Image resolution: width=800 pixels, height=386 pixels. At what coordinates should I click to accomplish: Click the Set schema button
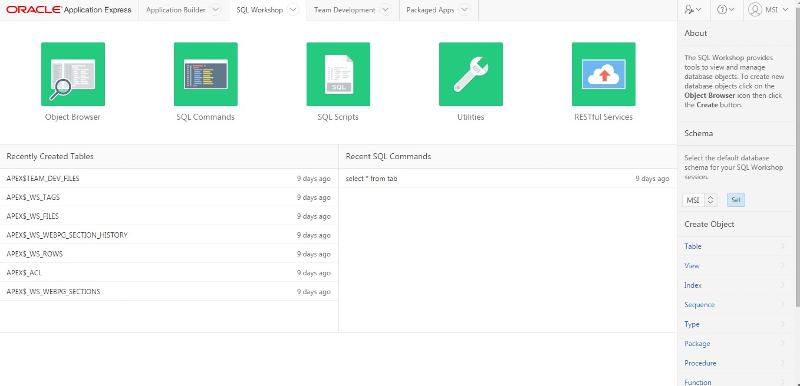pyautogui.click(x=736, y=200)
